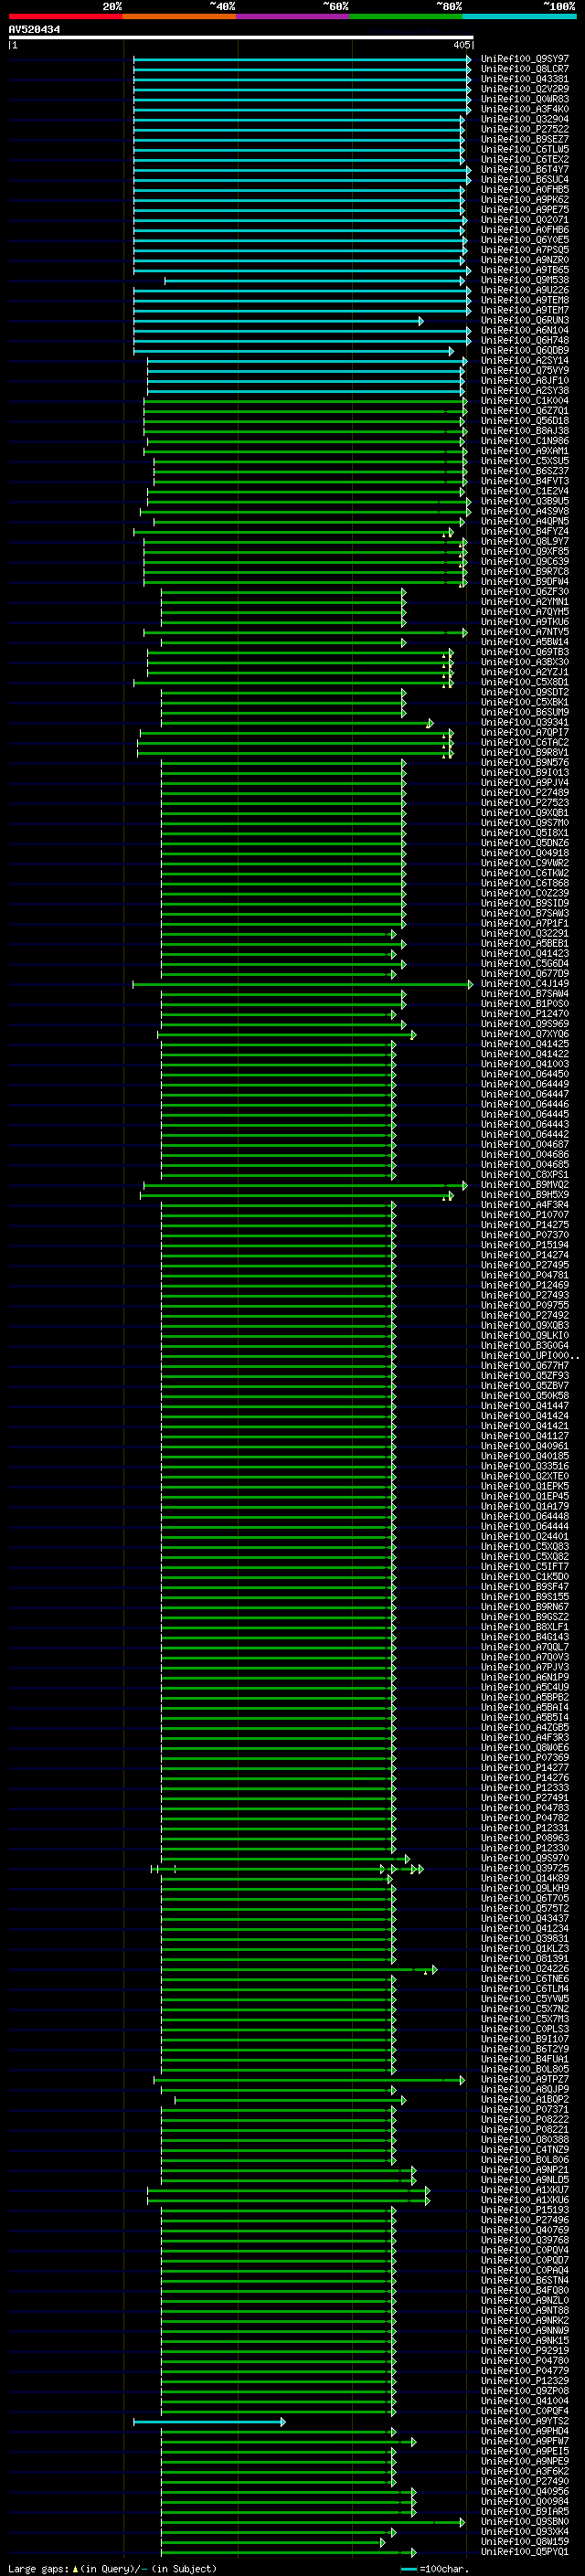The width and height of the screenshot is (585, 2576).
Task: Select the UniRef100_Q32904 label
Action: coord(525,120)
